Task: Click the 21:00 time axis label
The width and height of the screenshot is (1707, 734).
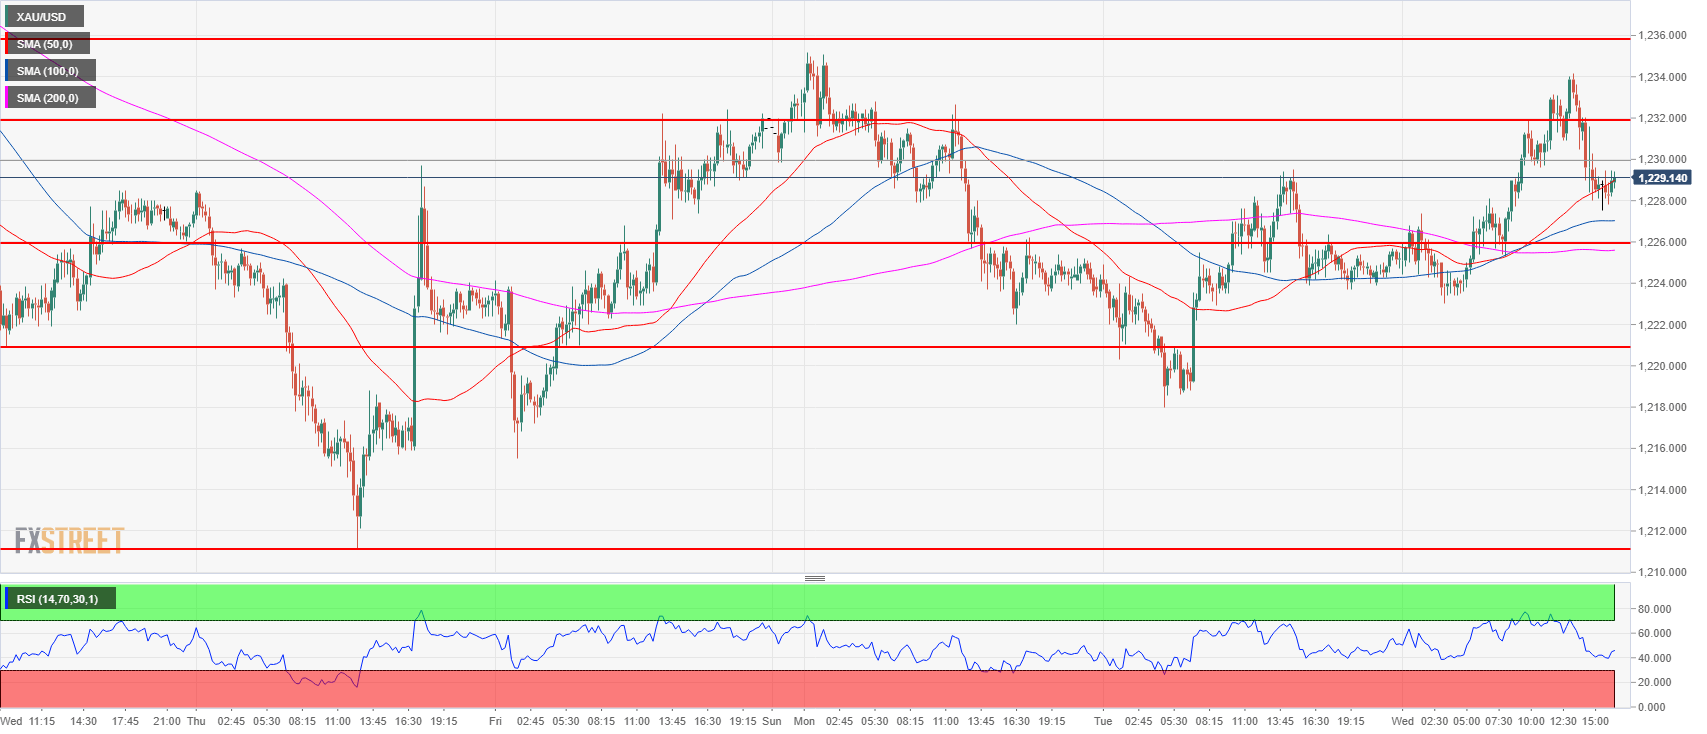Action: 167,721
